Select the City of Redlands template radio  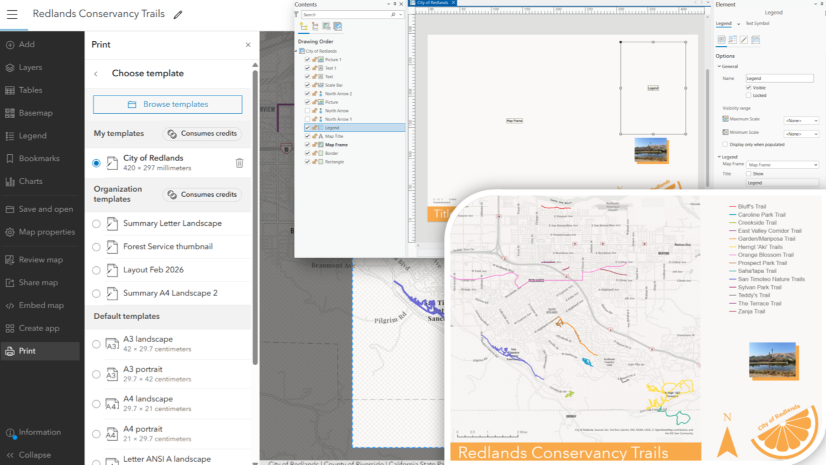(96, 163)
